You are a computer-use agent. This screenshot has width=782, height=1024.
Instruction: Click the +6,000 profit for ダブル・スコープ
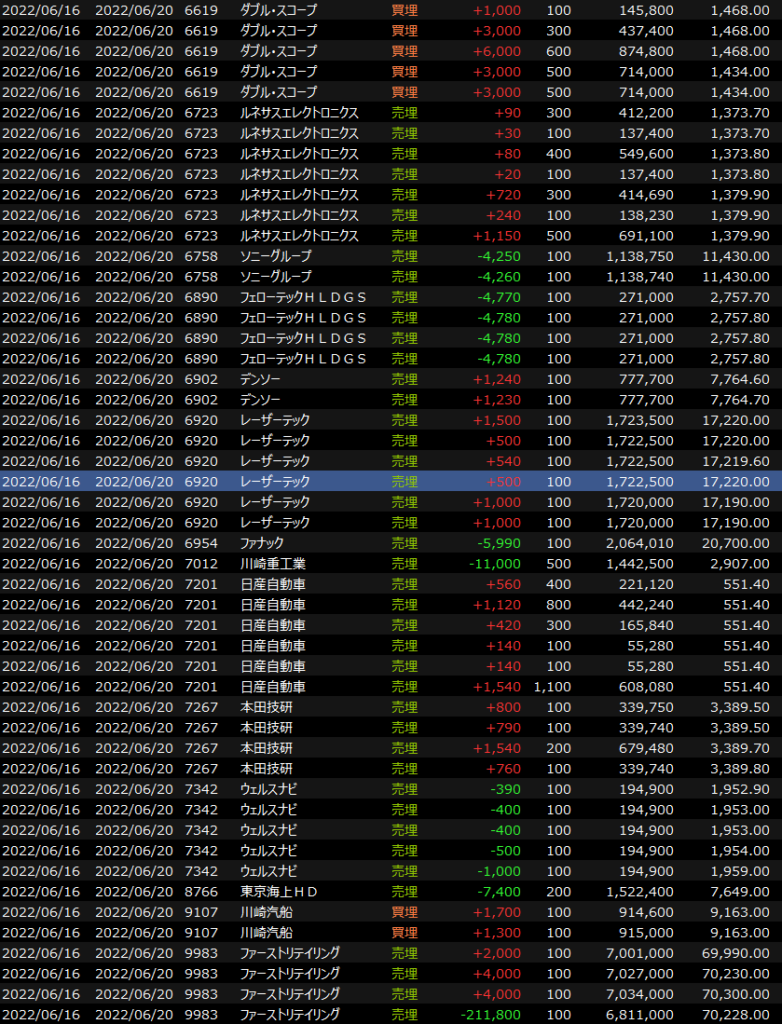496,51
